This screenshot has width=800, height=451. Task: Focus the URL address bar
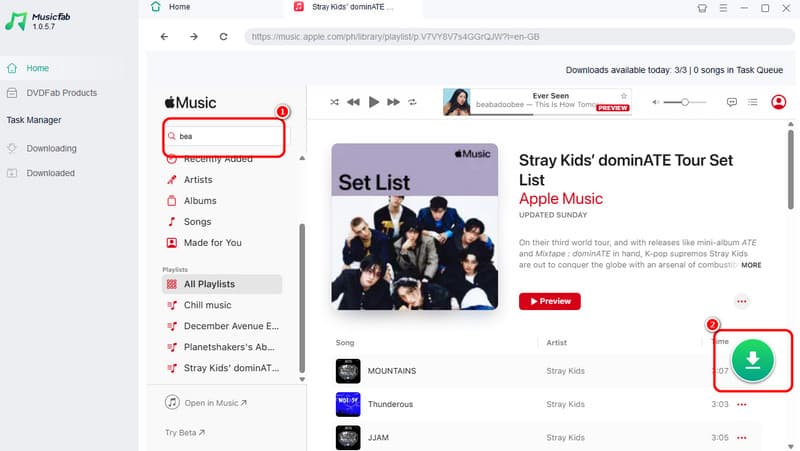click(519, 37)
